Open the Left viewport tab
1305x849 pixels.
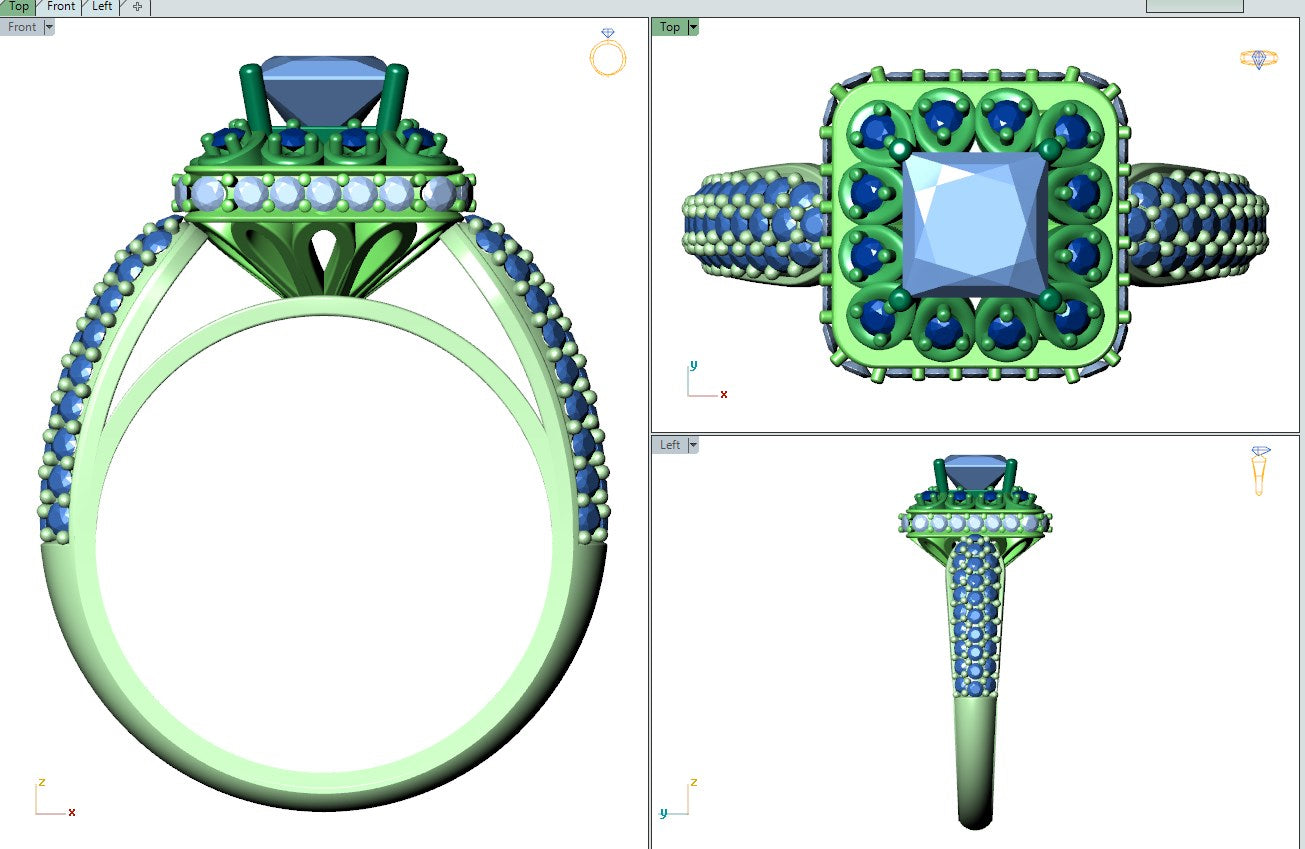tap(102, 7)
